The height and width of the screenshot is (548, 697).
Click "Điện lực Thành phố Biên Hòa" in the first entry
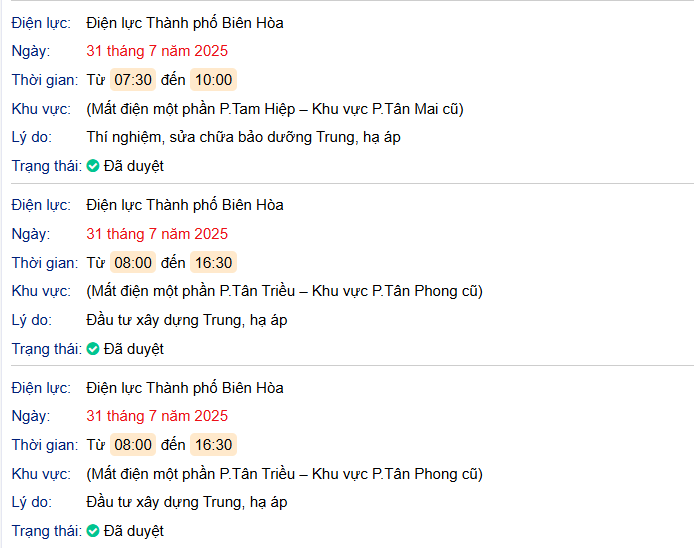pos(185,22)
